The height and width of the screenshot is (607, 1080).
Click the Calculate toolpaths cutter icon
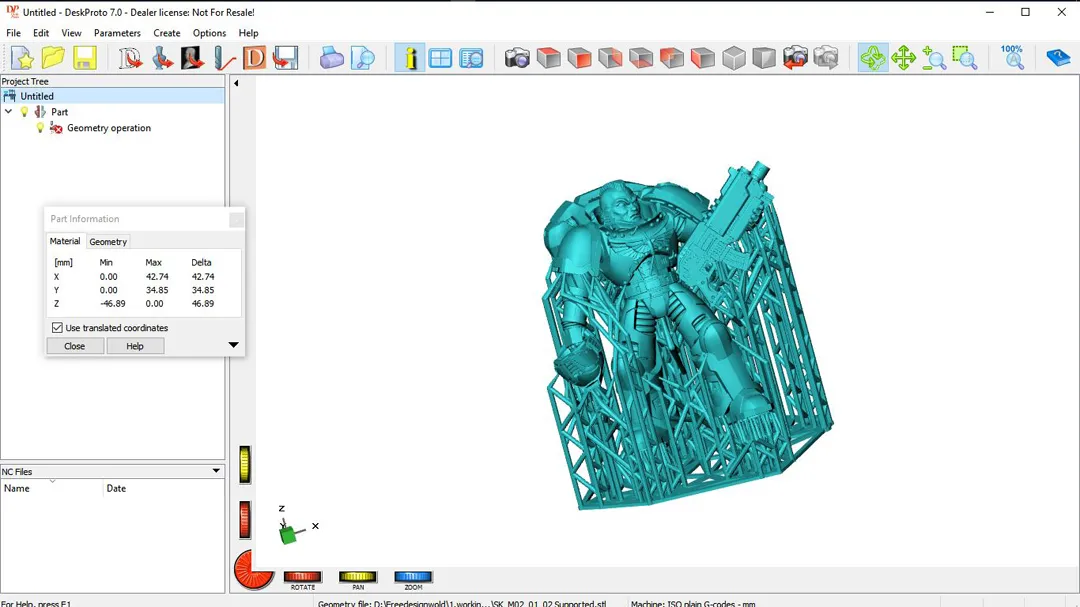[x=224, y=58]
